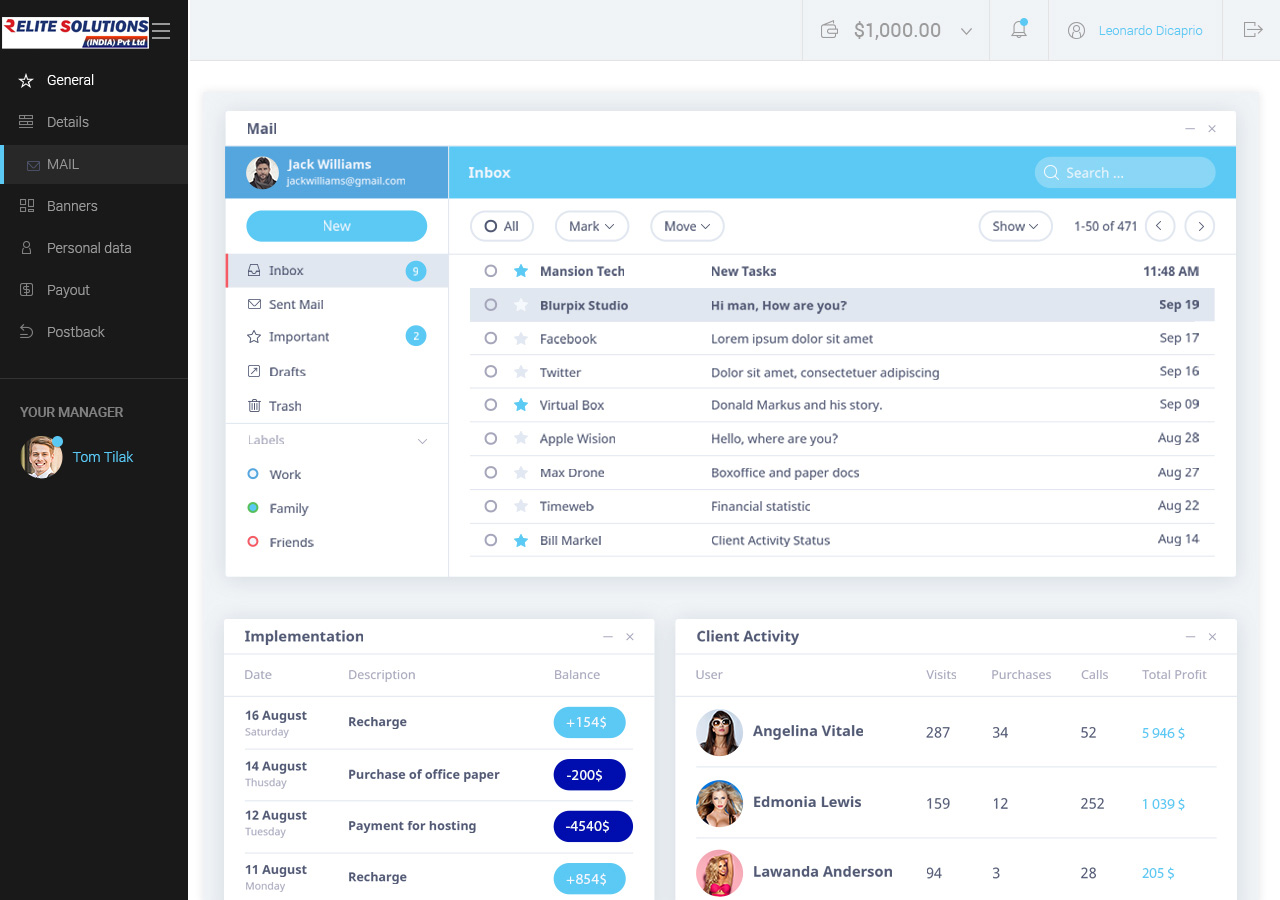Toggle the All select button
Viewport: 1280px width, 900px height.
pyautogui.click(x=502, y=226)
